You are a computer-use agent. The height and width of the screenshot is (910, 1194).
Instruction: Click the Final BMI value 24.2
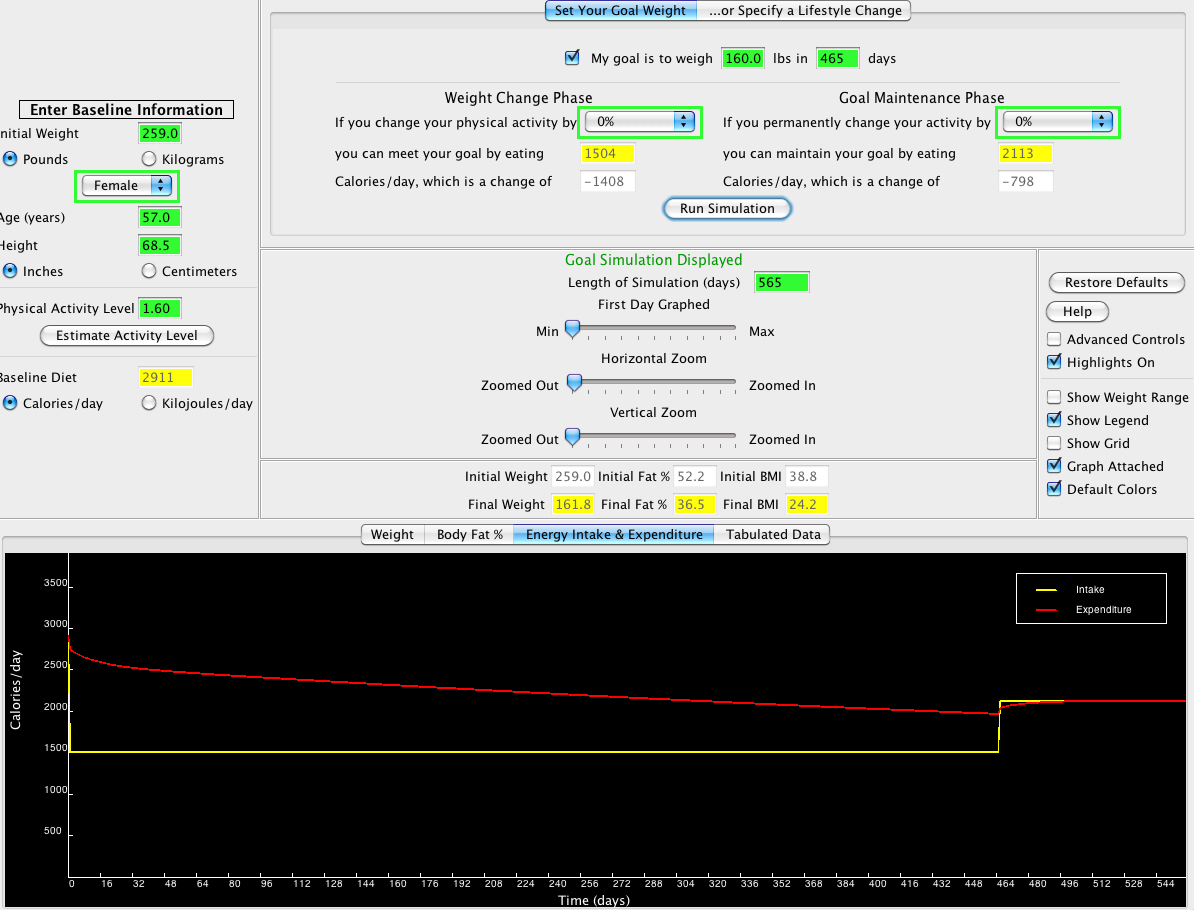click(x=806, y=504)
